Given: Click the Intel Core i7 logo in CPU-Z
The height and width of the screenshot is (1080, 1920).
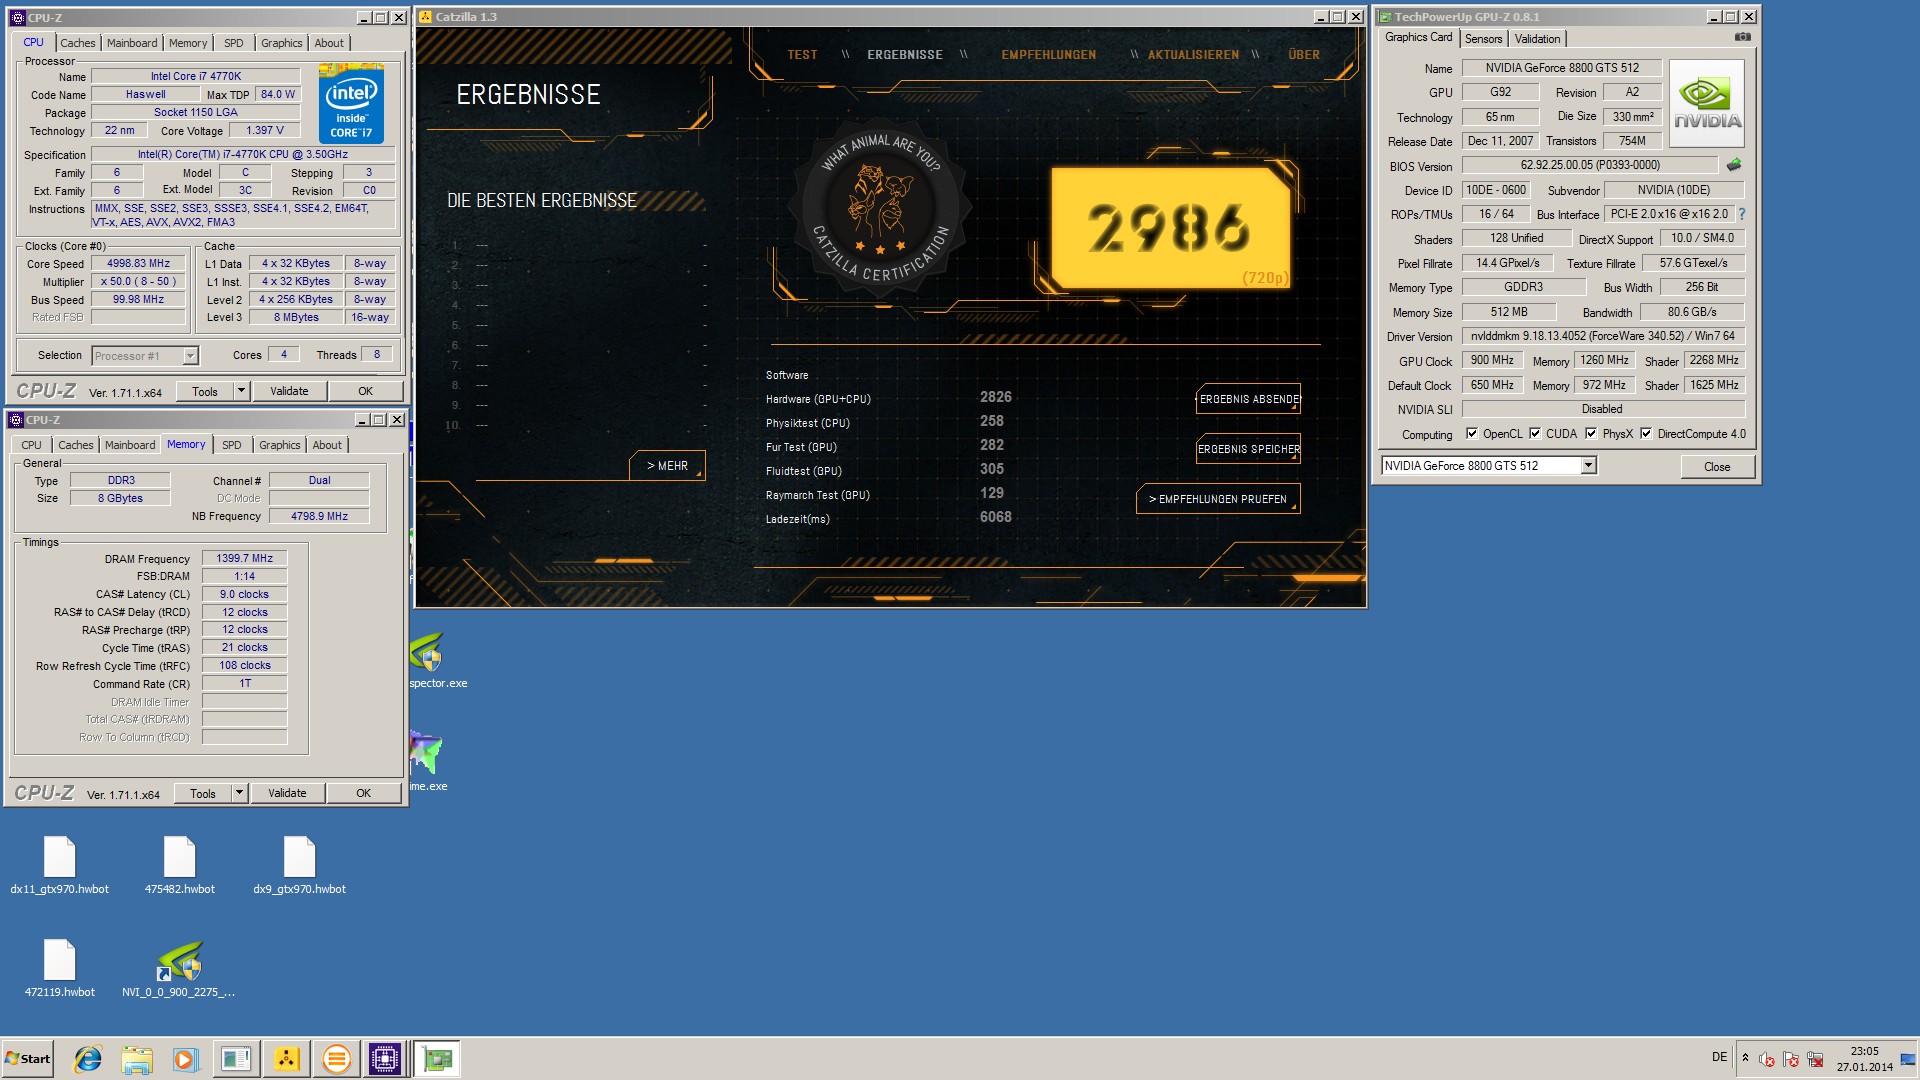Looking at the screenshot, I should point(351,104).
